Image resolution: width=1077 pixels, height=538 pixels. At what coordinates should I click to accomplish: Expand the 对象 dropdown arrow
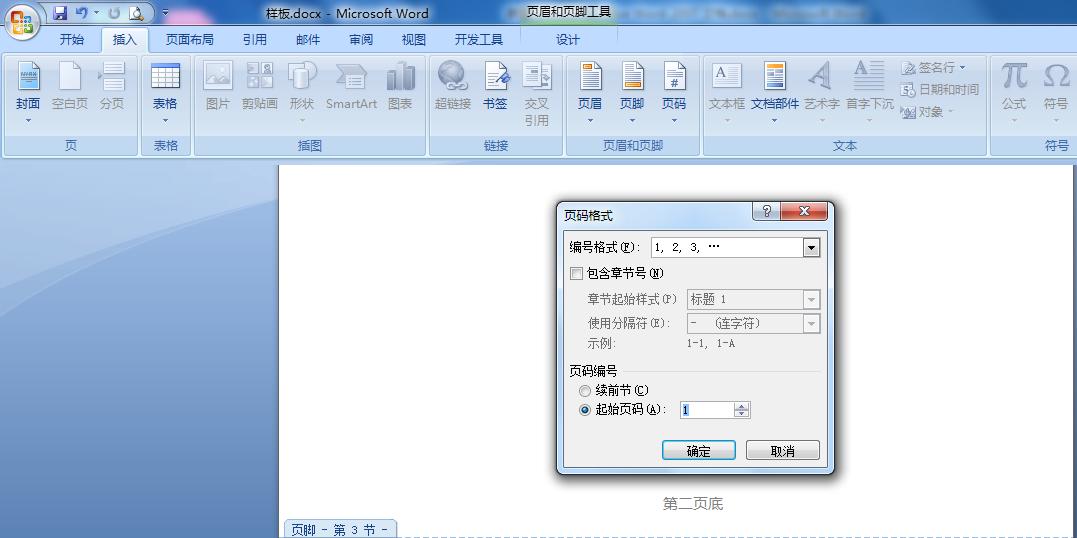951,111
